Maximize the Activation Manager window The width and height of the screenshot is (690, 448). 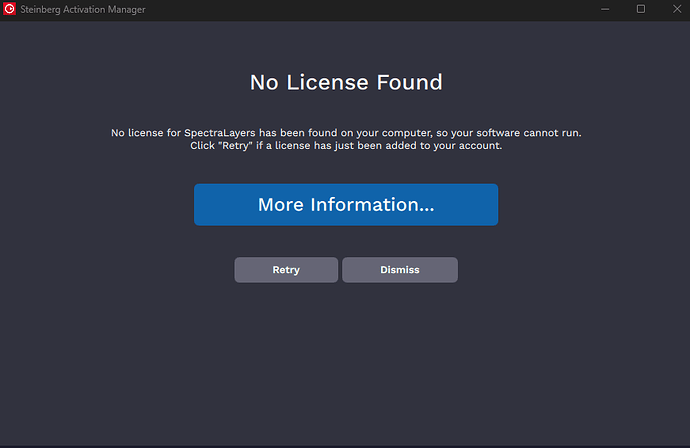point(641,9)
